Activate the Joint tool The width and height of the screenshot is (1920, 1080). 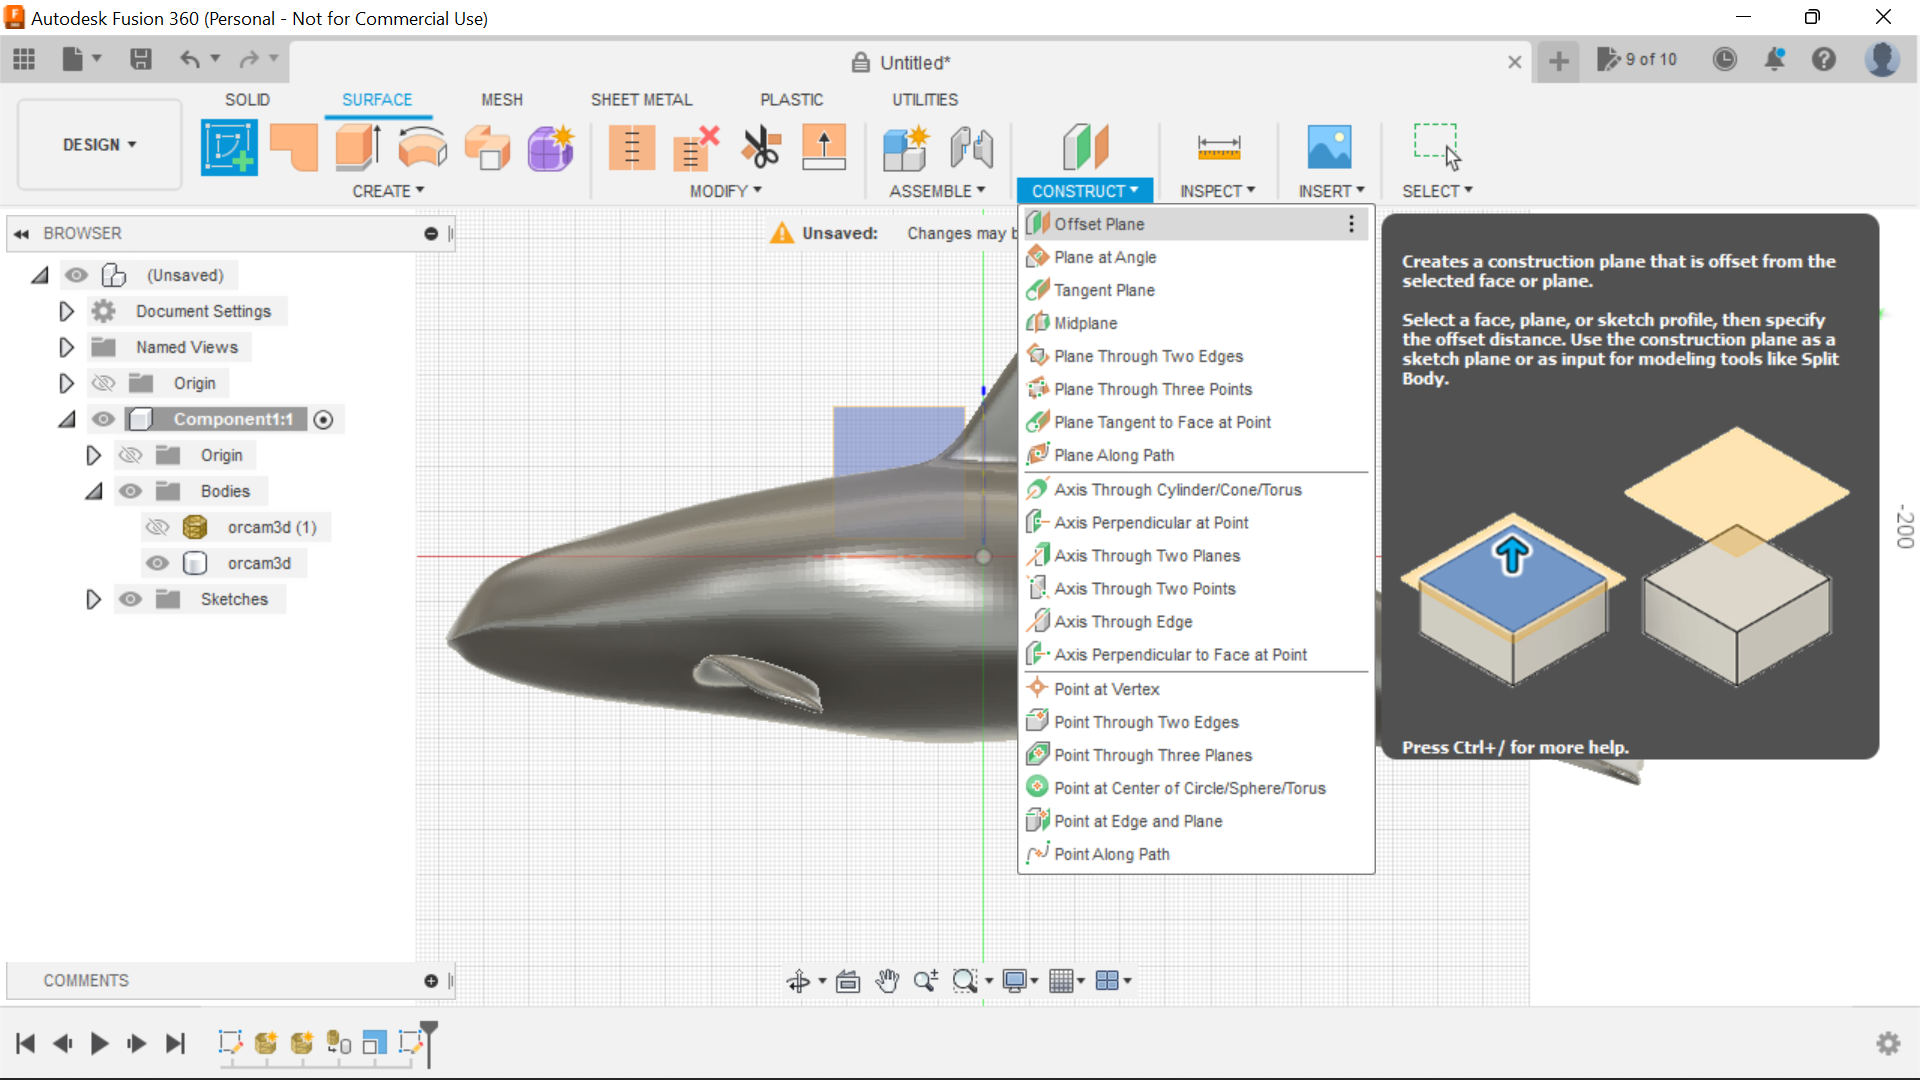(x=971, y=147)
